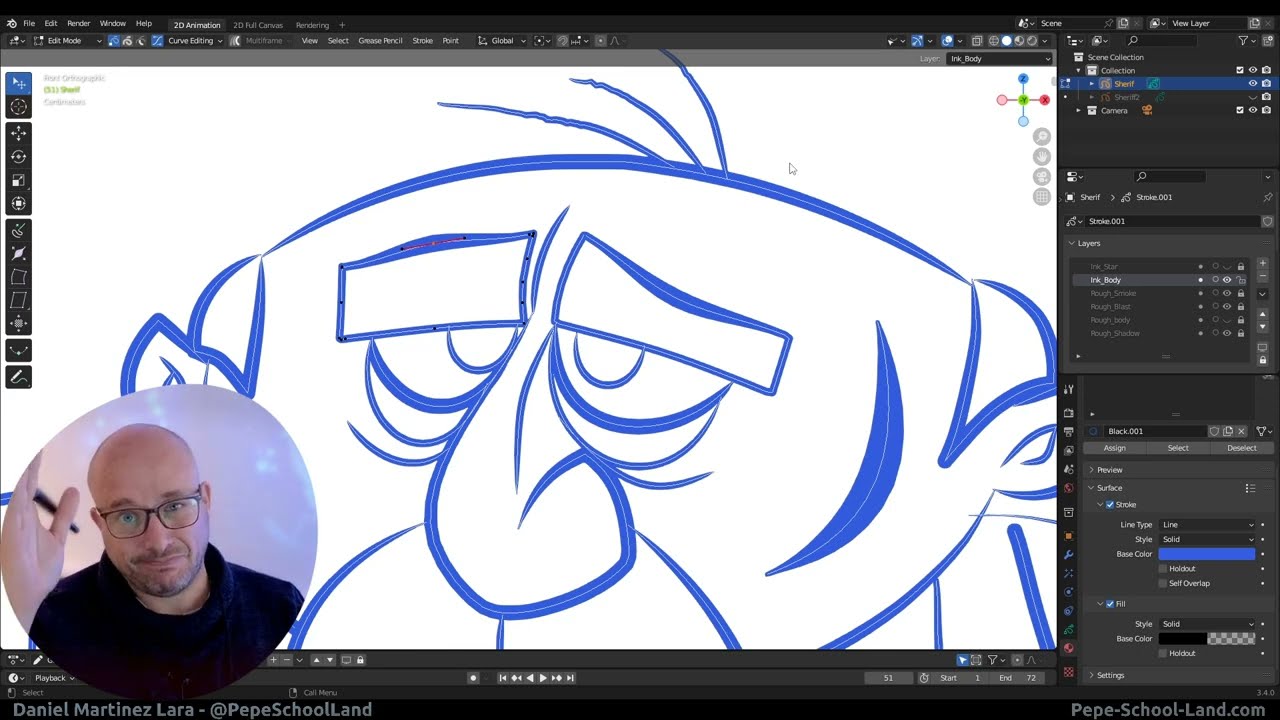Hide the Camera in outliner
Screen dimensions: 1280x720
coord(1252,110)
